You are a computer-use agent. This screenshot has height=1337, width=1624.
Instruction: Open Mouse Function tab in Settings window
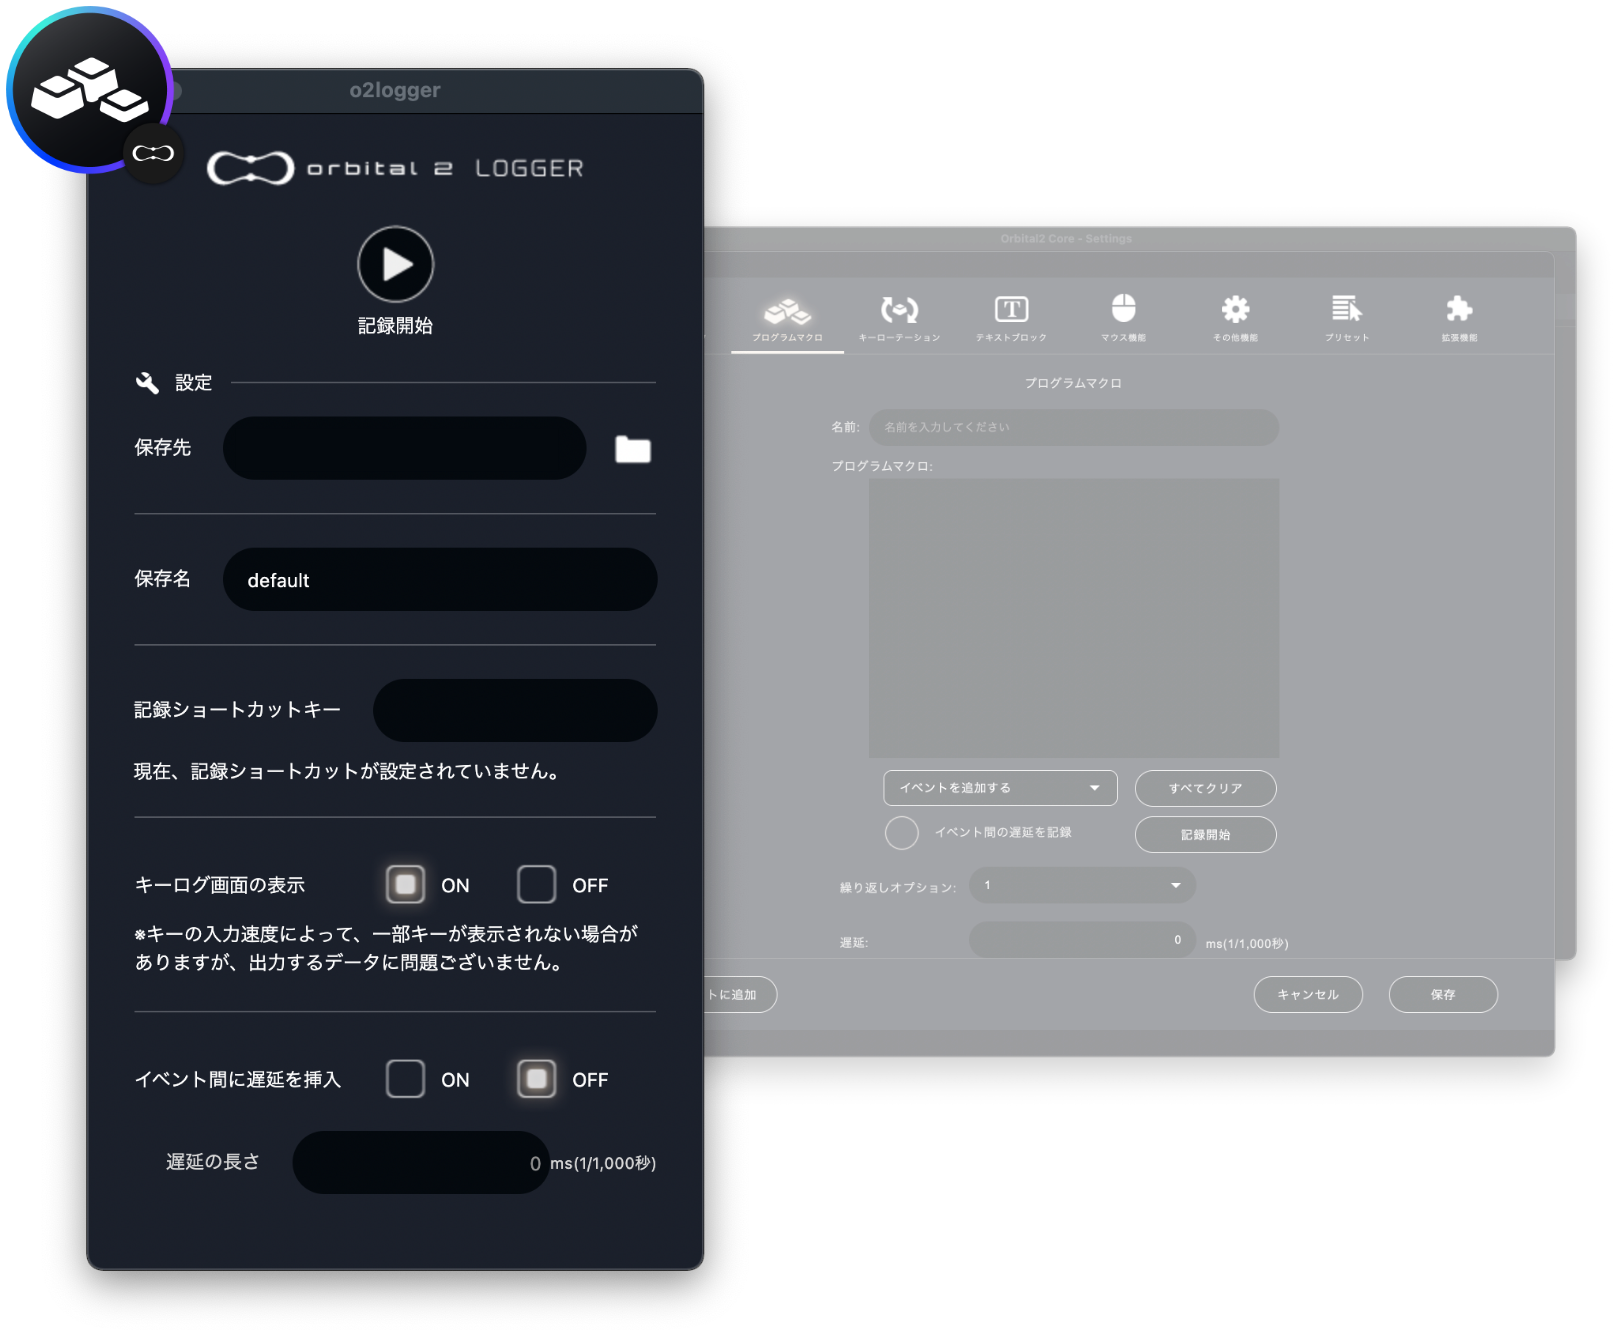tap(1123, 319)
